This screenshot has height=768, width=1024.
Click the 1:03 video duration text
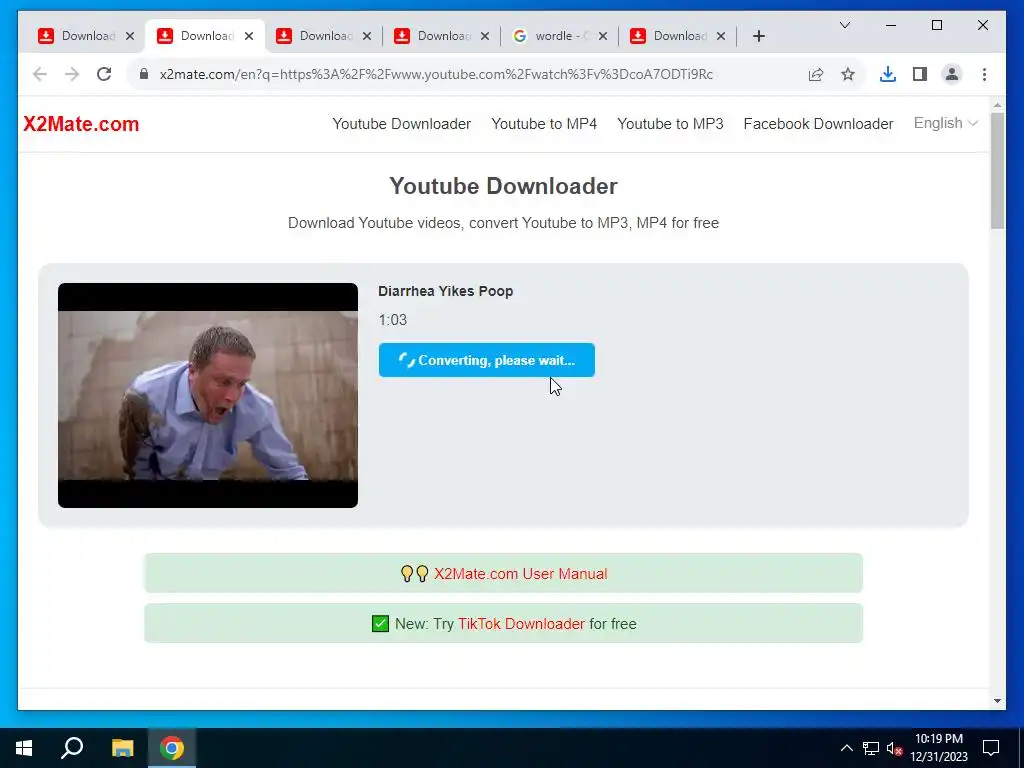(x=392, y=320)
